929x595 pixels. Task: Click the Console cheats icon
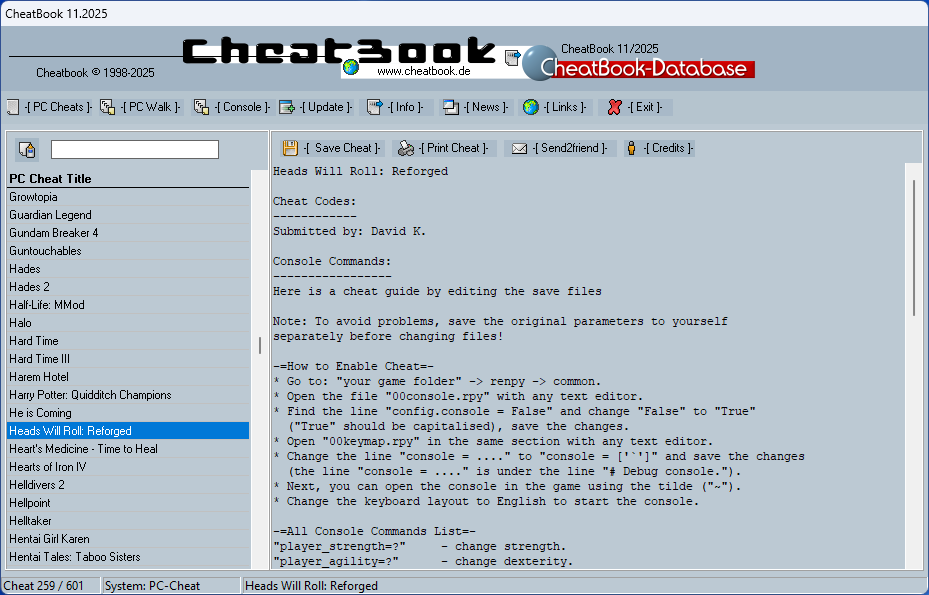(200, 106)
